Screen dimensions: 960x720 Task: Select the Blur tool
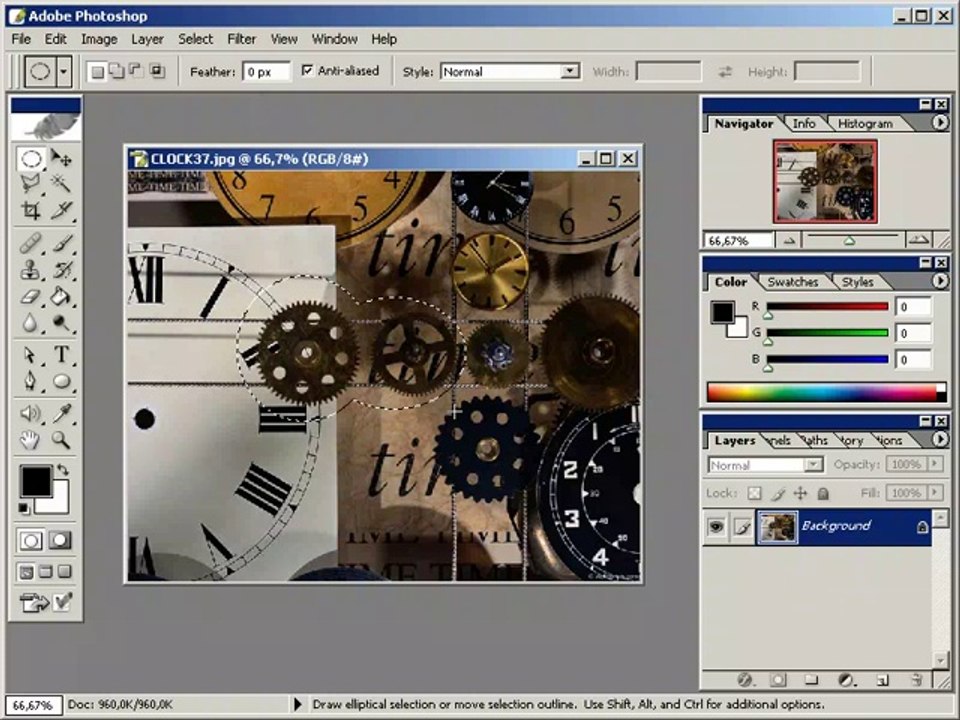tap(31, 323)
